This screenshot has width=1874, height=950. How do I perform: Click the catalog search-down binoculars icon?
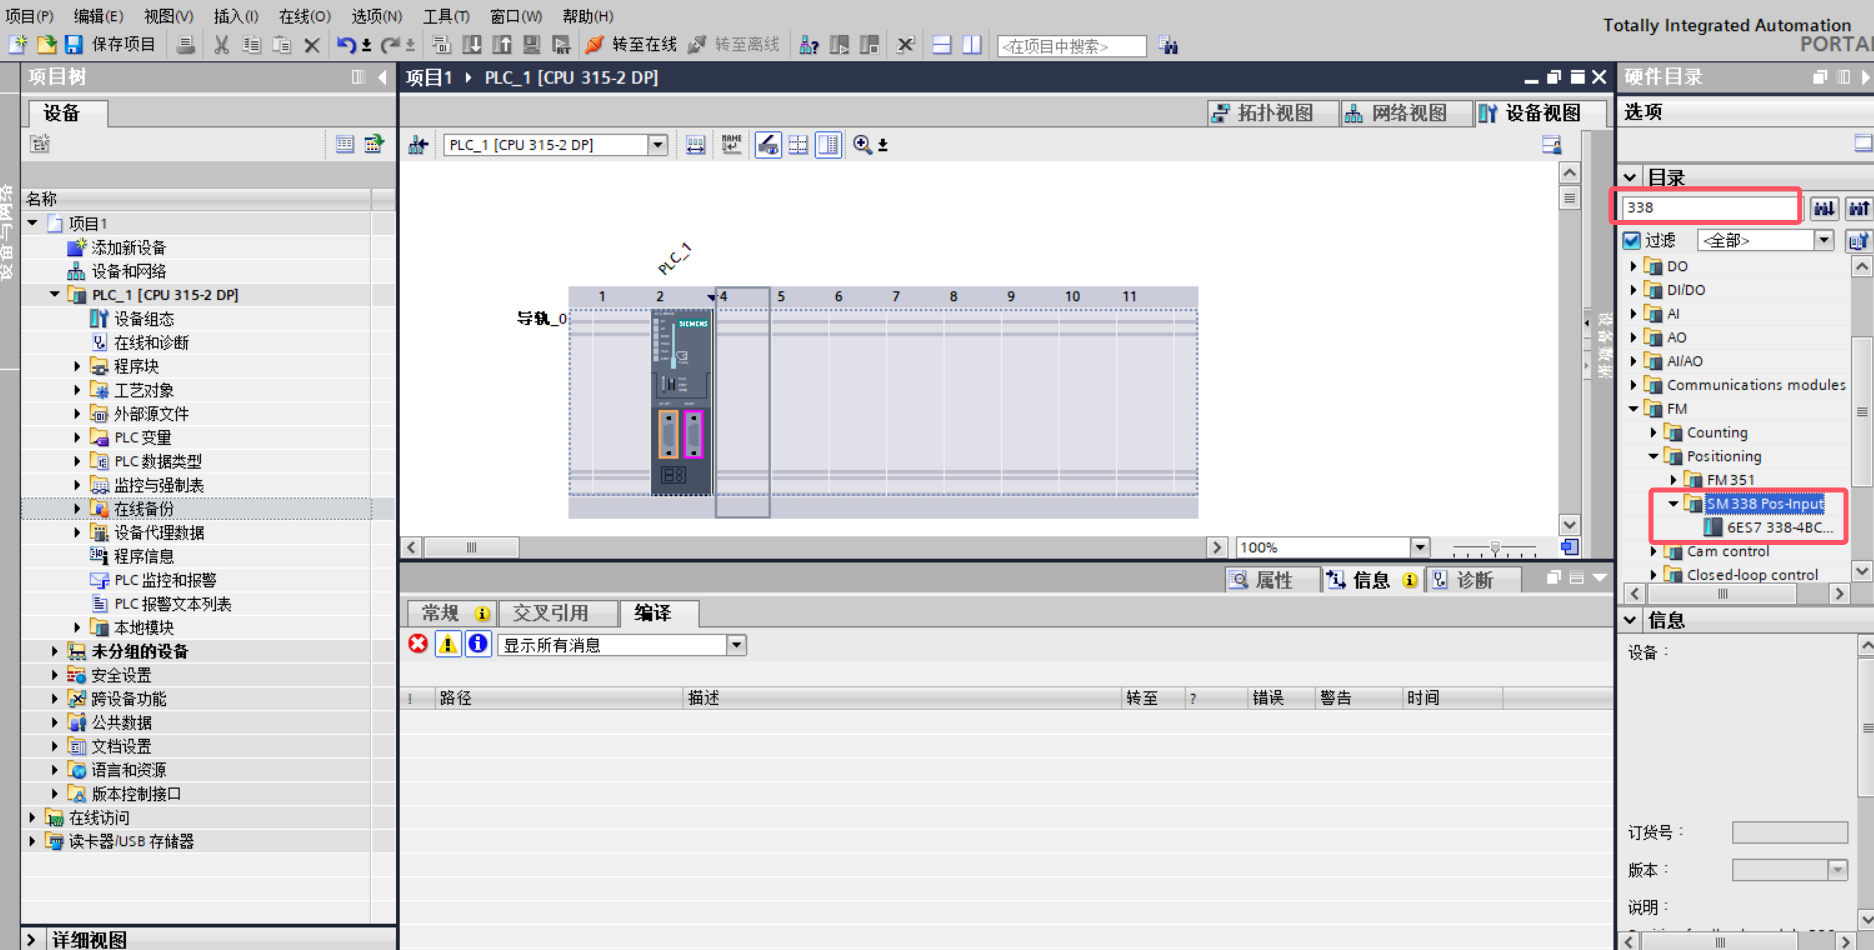pyautogui.click(x=1824, y=208)
